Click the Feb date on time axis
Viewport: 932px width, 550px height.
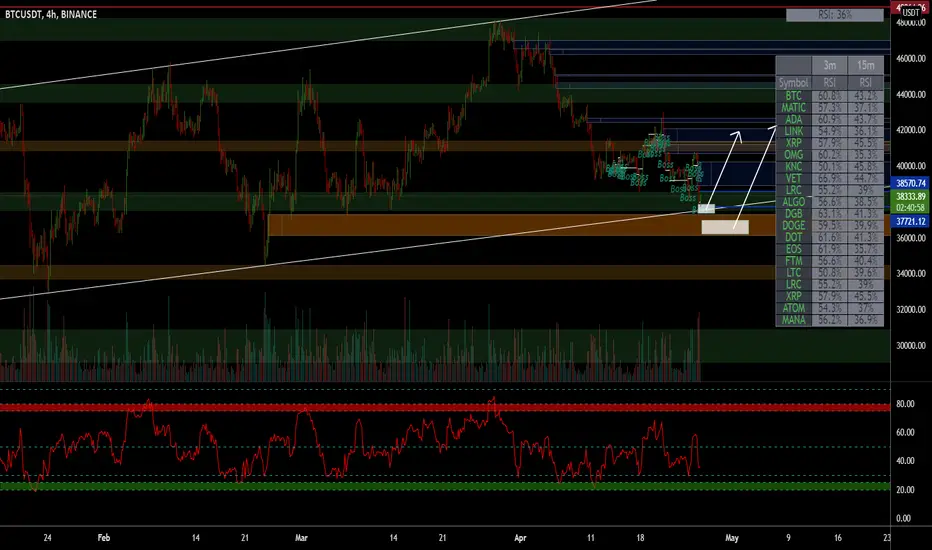(103, 538)
